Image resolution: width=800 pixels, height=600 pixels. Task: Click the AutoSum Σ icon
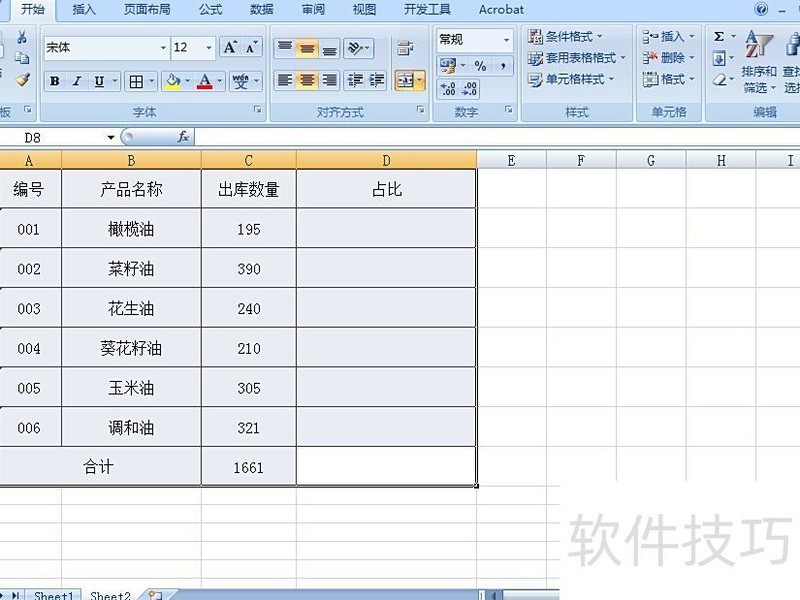(x=719, y=35)
